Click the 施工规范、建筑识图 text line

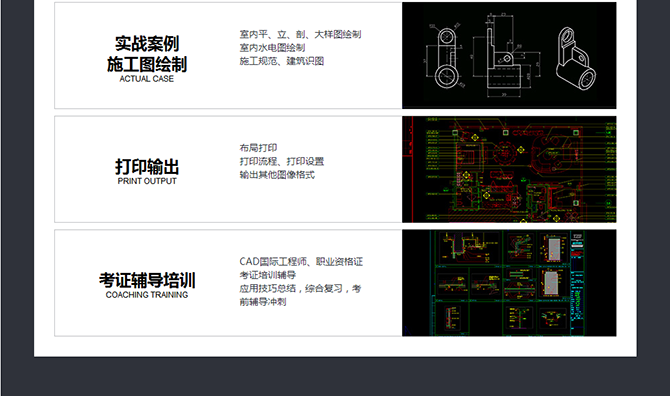pos(282,61)
